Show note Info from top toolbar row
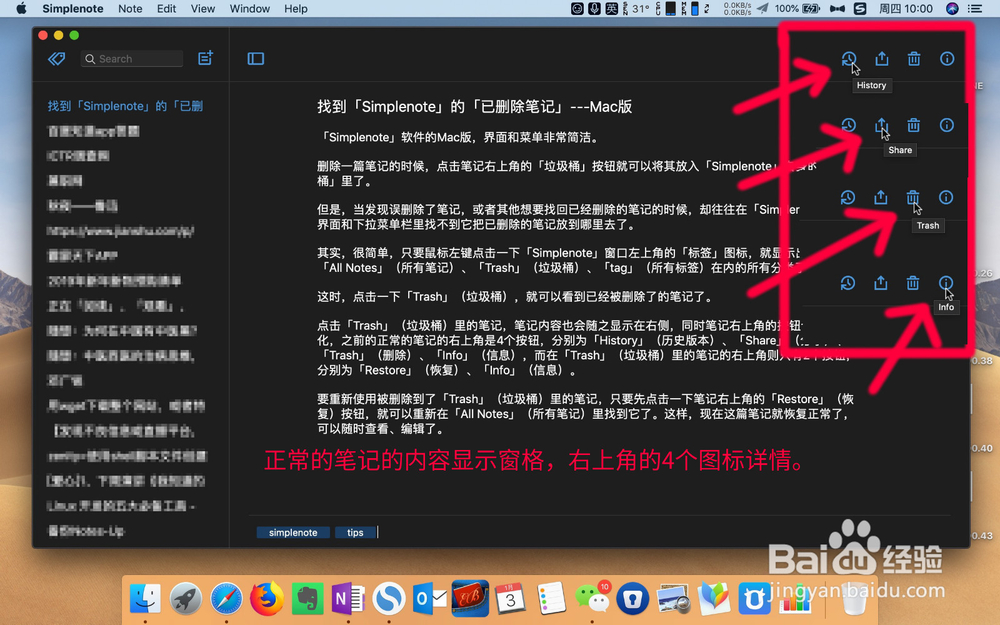This screenshot has width=1000, height=625. [x=947, y=59]
